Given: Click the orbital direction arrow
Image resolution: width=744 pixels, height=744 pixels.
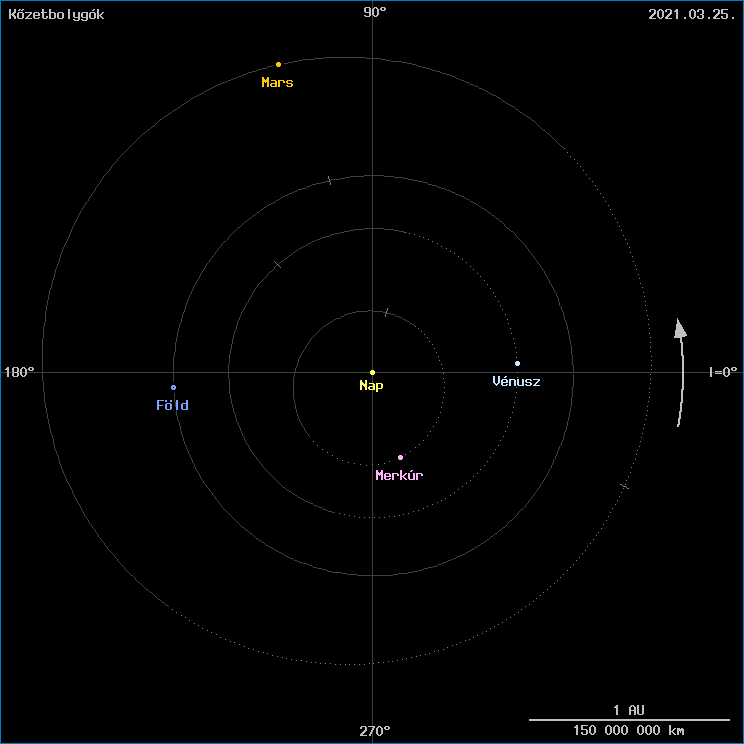Looking at the screenshot, I should tap(680, 372).
